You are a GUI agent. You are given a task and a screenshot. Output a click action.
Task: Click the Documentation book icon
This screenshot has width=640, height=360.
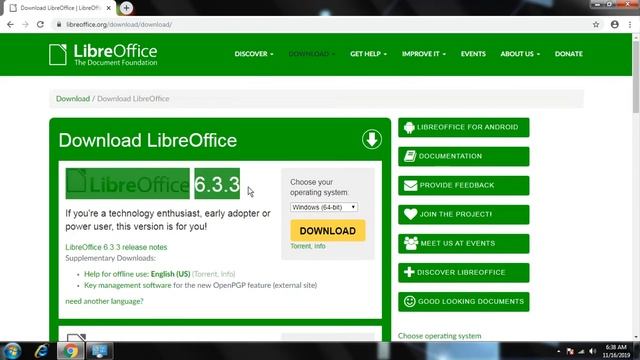point(410,156)
